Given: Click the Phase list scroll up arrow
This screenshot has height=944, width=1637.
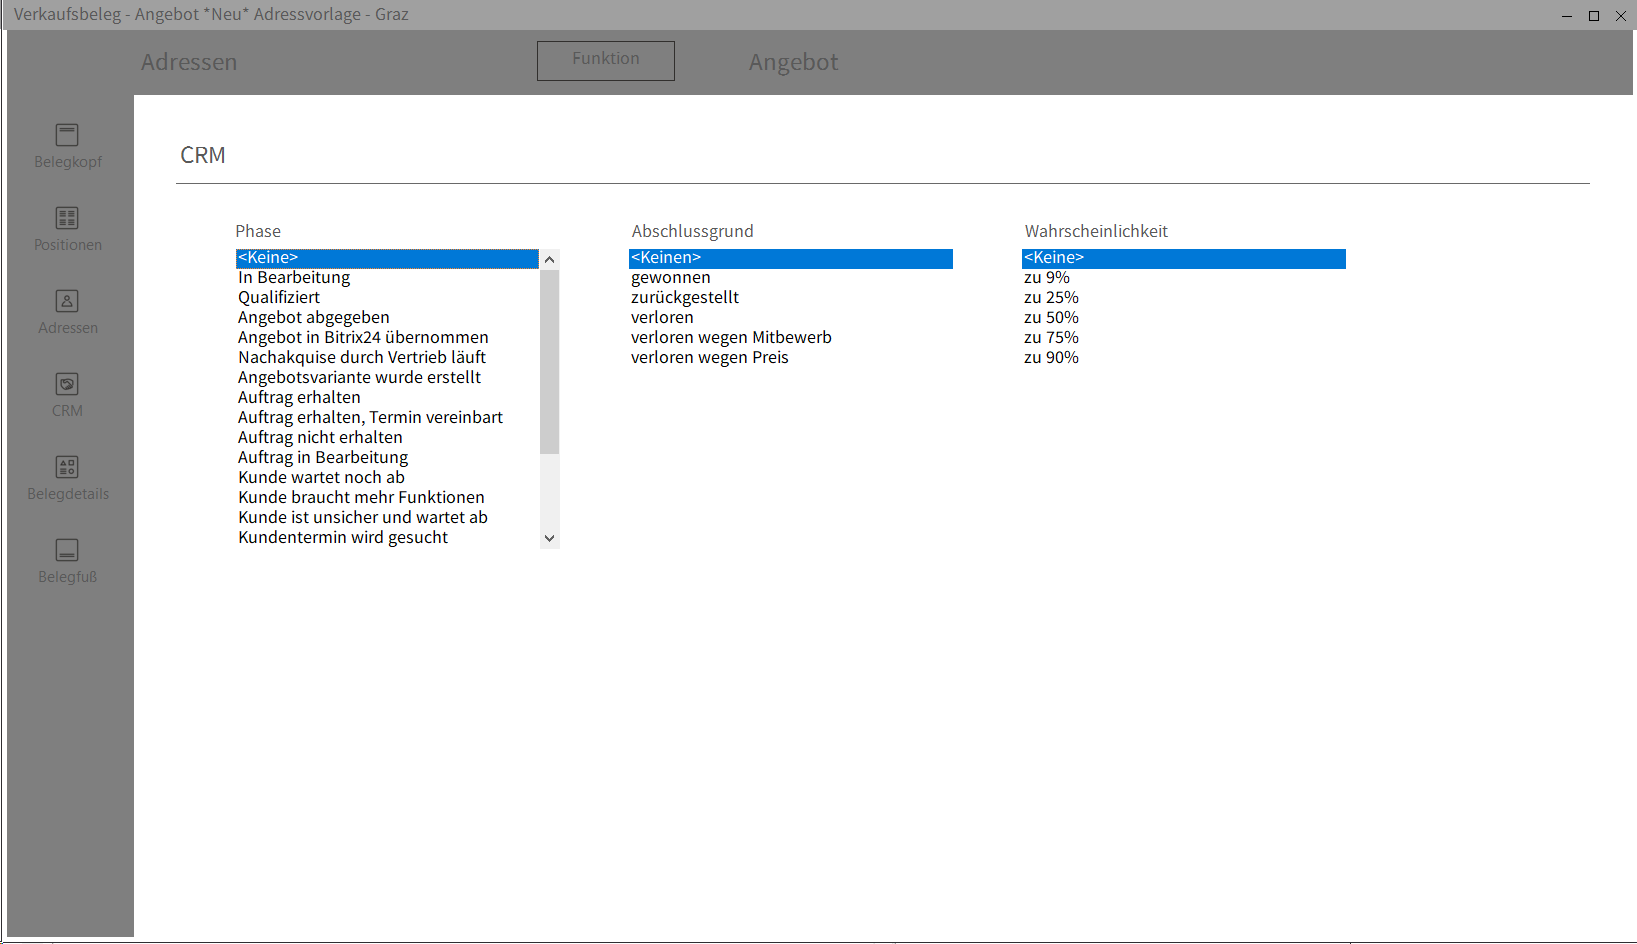Looking at the screenshot, I should [549, 259].
